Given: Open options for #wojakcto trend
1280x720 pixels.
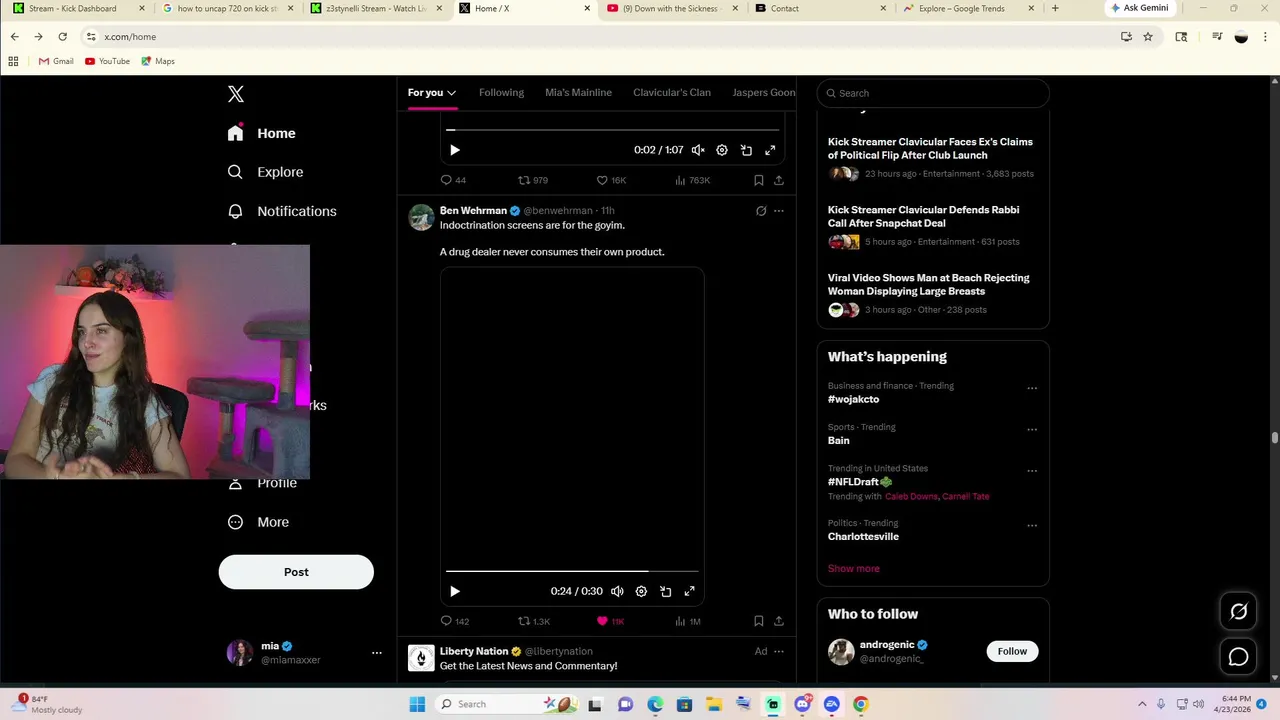Looking at the screenshot, I should pos(1032,388).
